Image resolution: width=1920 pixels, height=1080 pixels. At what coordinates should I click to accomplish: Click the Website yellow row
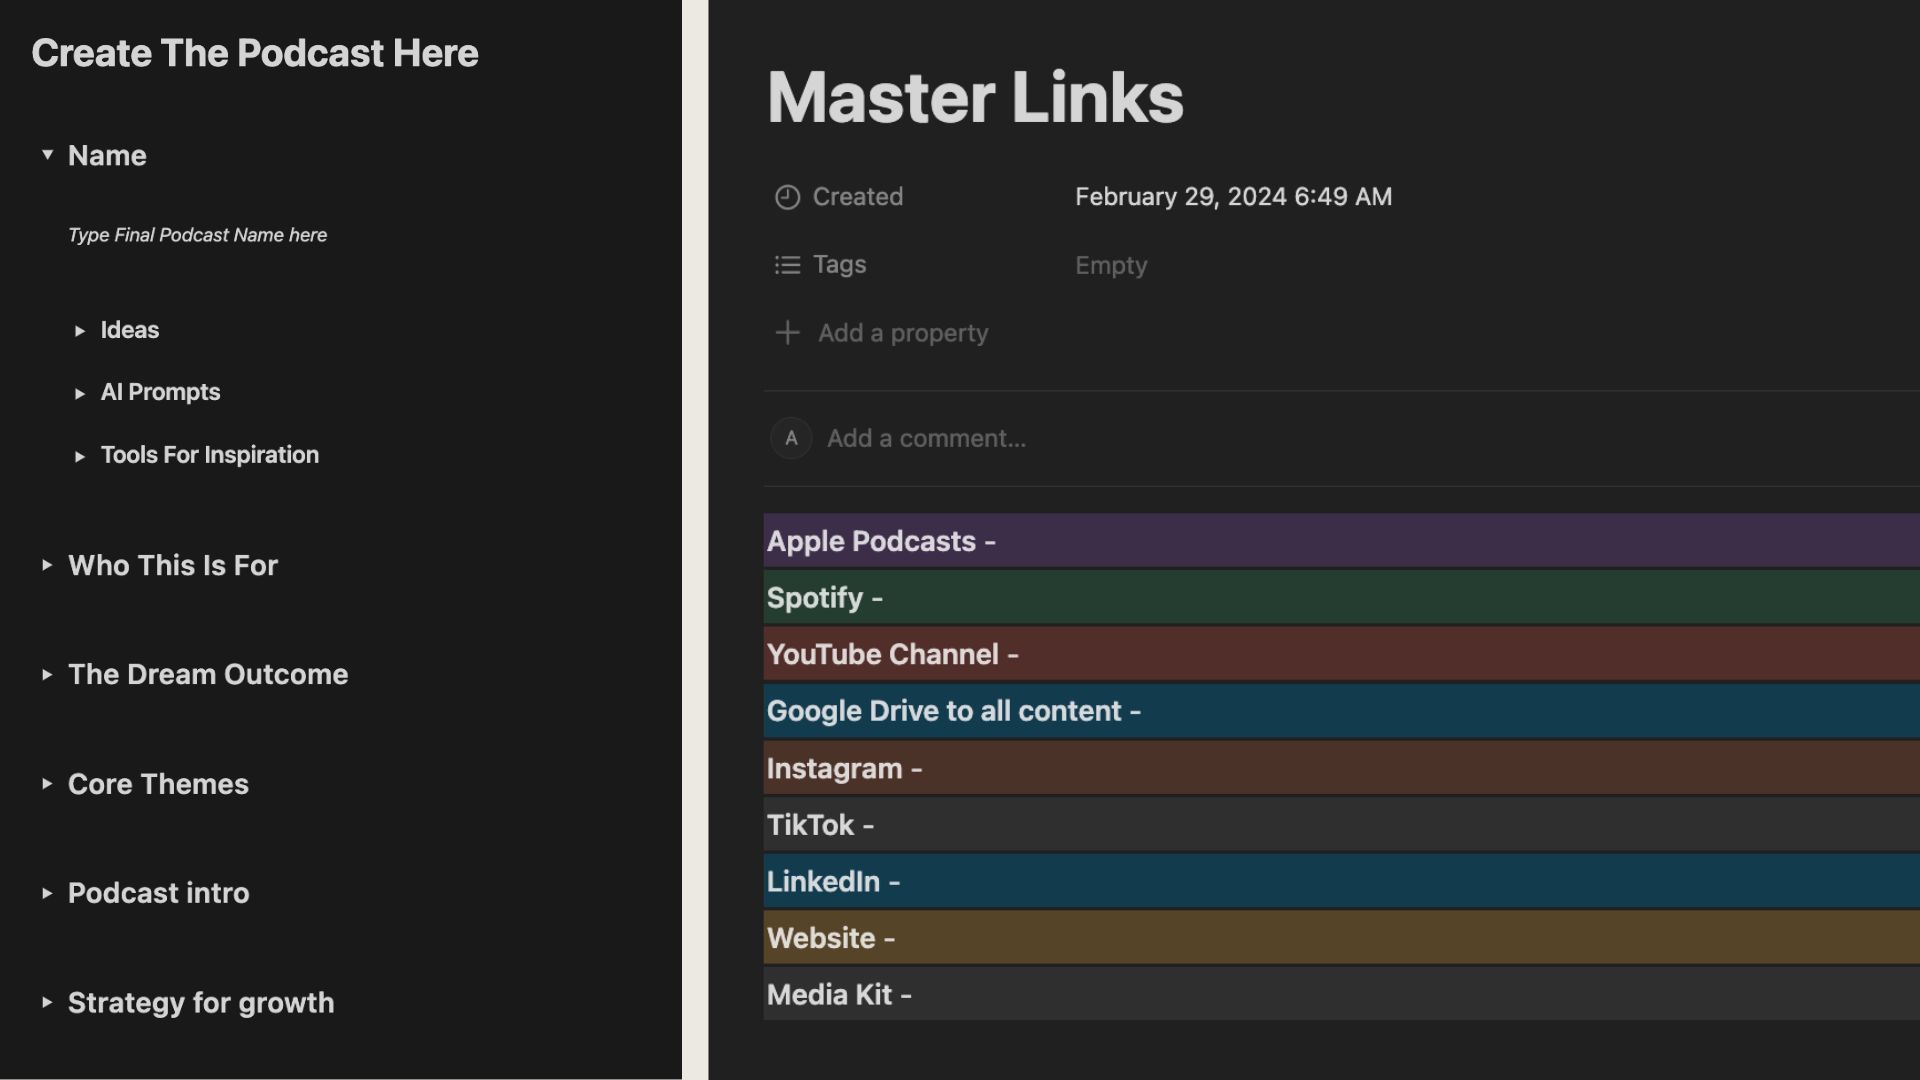tap(1341, 938)
